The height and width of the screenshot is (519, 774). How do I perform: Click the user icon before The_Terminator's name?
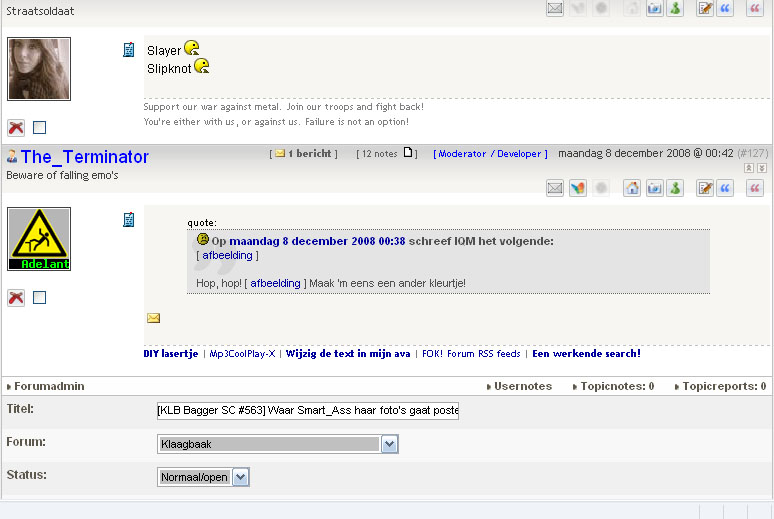[12, 157]
